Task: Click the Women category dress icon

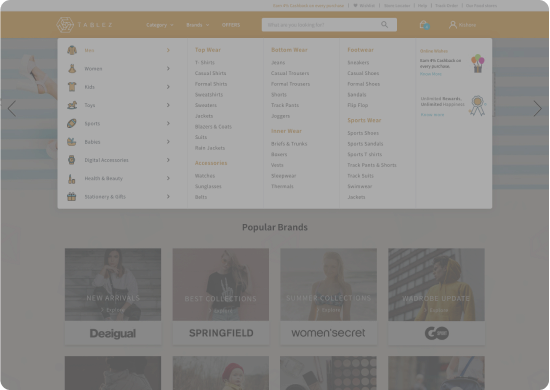Action: 72,68
